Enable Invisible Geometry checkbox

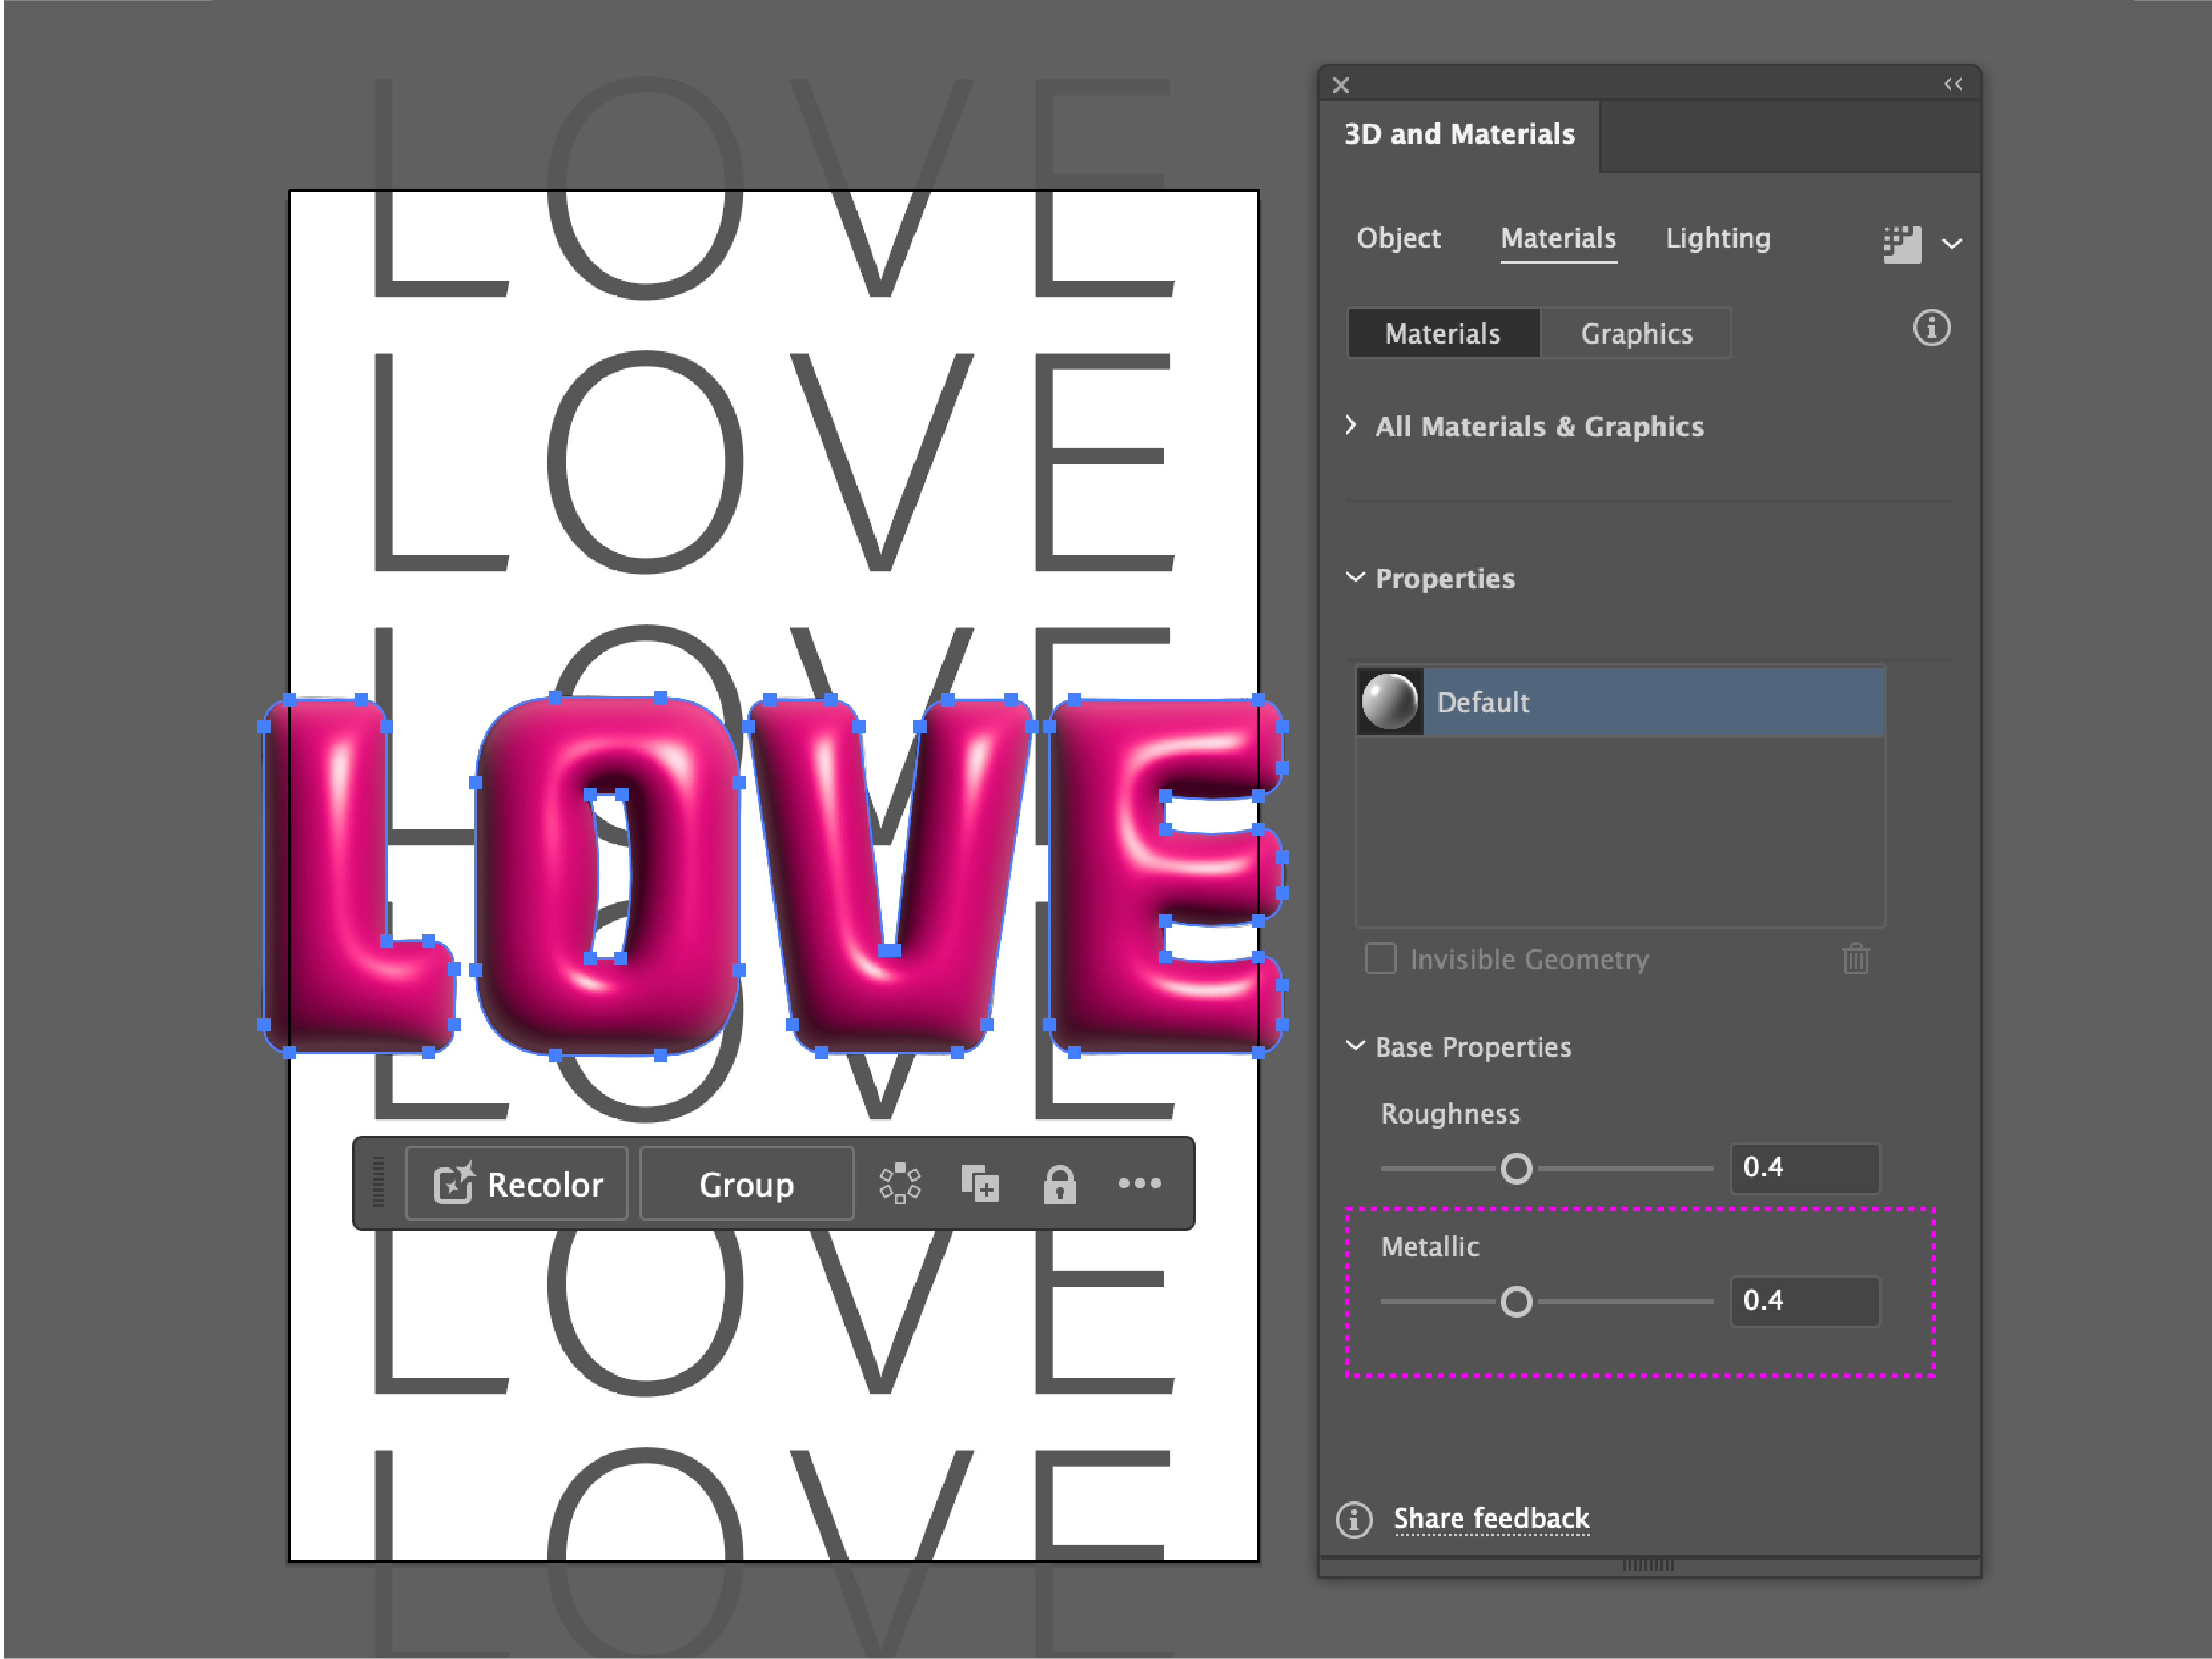1380,958
